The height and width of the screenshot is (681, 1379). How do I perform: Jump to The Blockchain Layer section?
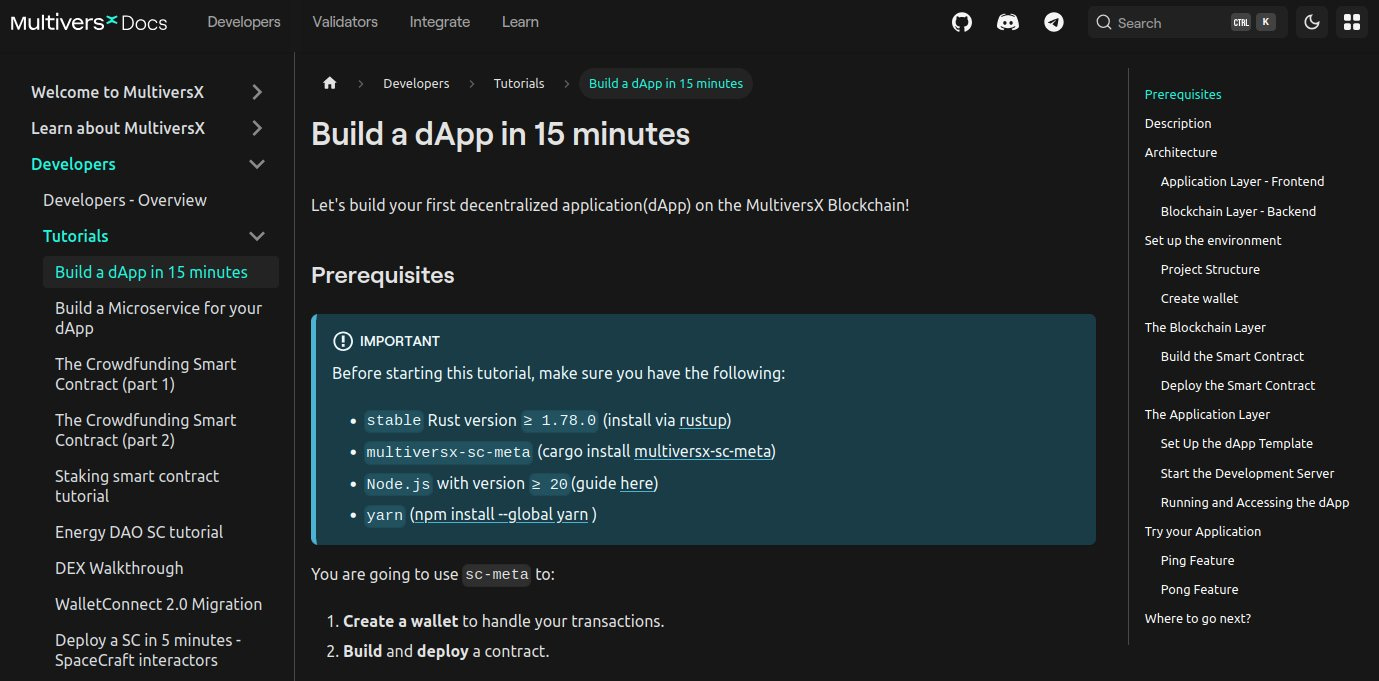coord(1205,327)
